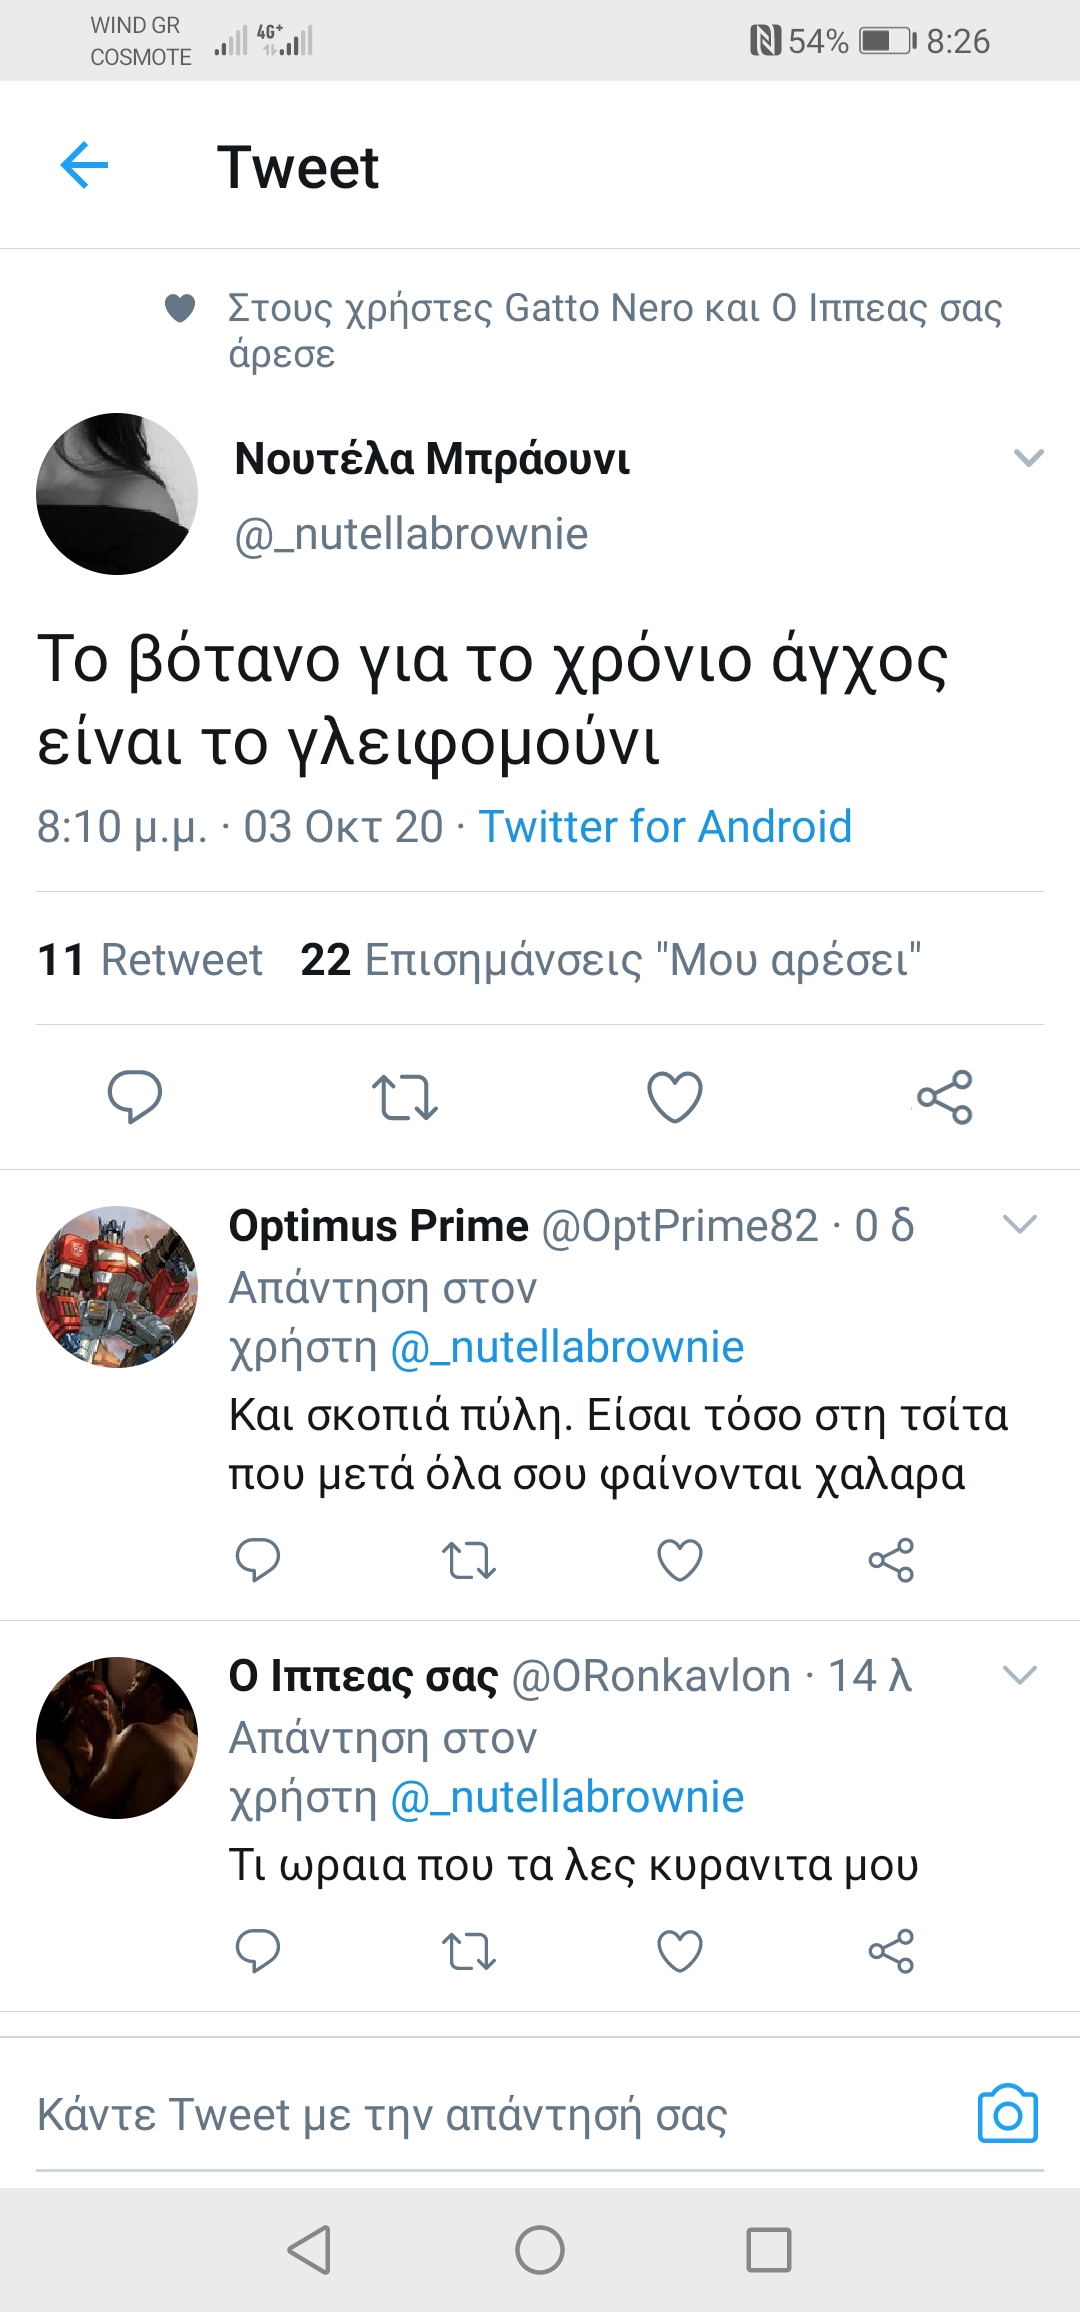The image size is (1080, 2312).
Task: View the 22 "Μου αρέσει" likes list
Action: pyautogui.click(x=610, y=960)
